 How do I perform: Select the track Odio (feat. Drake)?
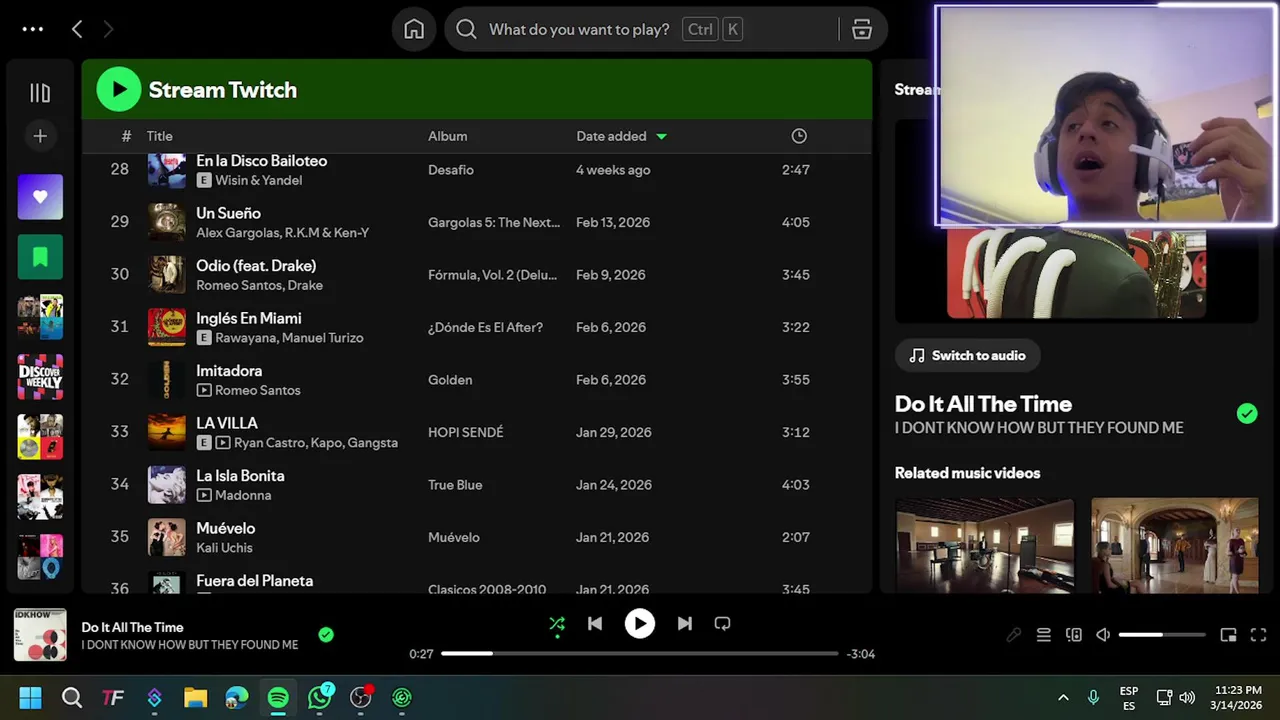[x=256, y=265]
